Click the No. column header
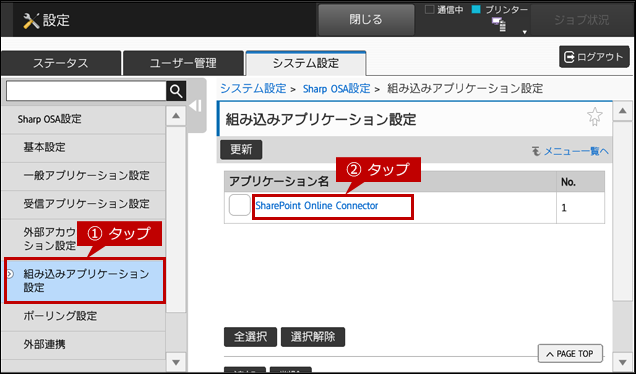Viewport: 636px width, 374px height. [580, 181]
